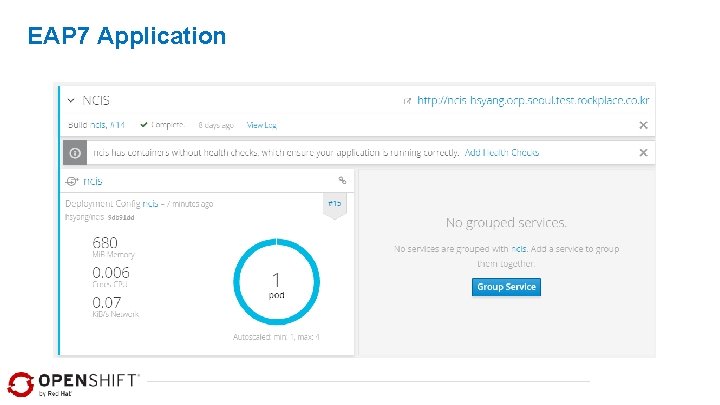Close the health checks warning
720x405 pixels.
(x=643, y=152)
